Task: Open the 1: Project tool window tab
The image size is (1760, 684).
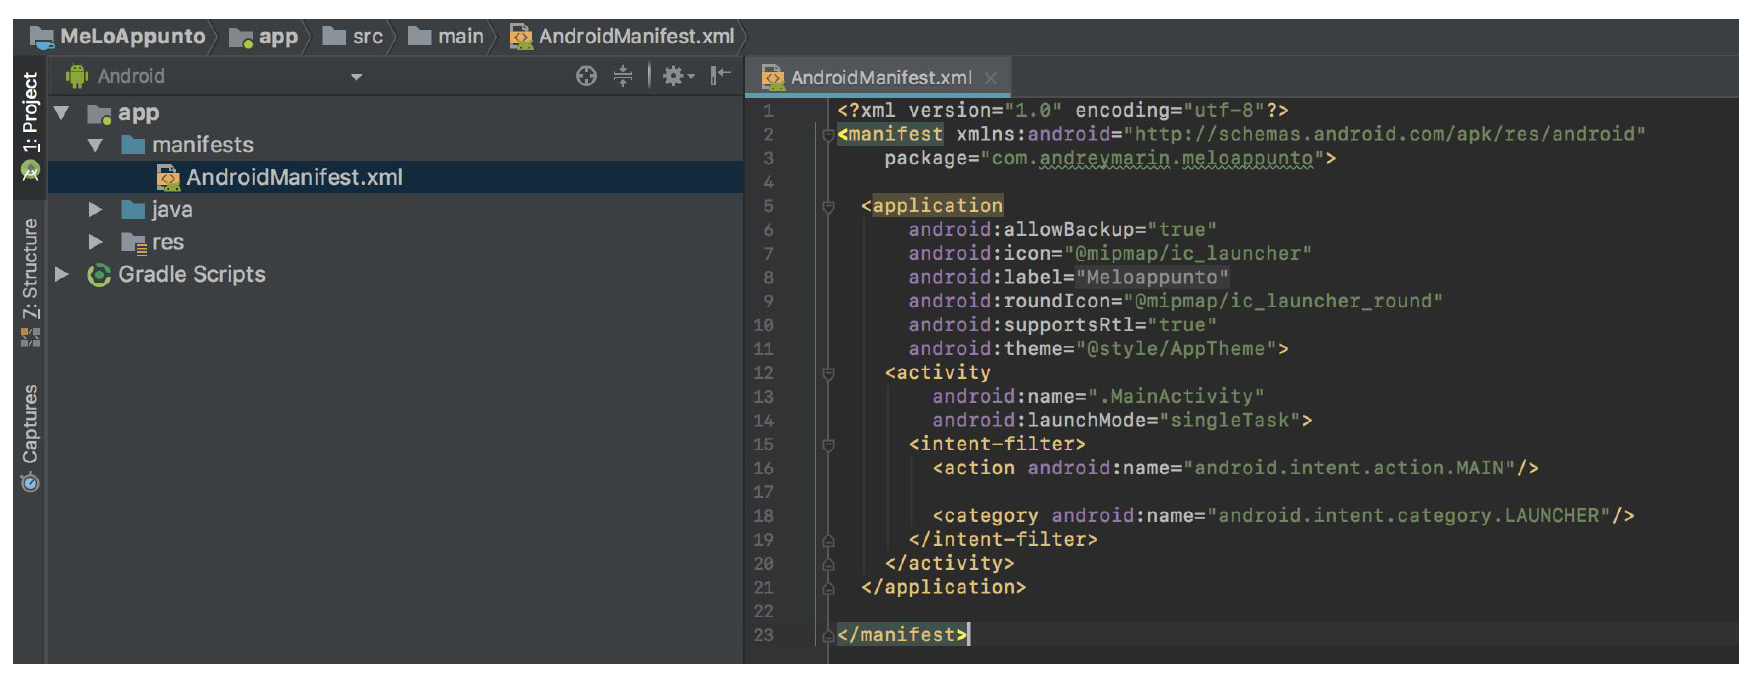Action: pyautogui.click(x=30, y=125)
